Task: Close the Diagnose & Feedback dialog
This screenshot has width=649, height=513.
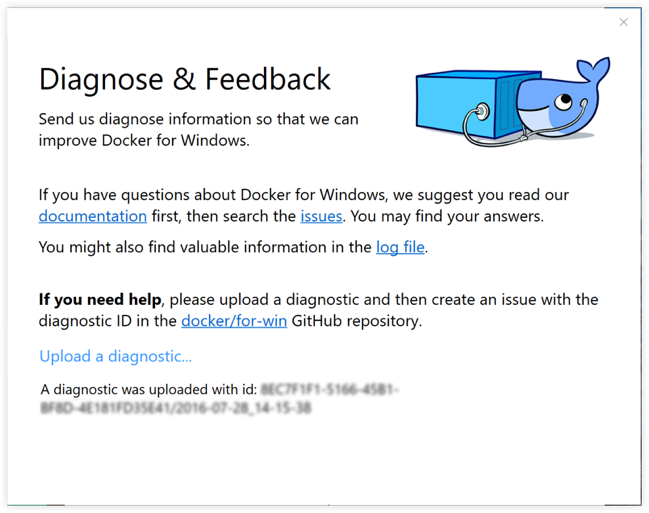Action: pos(624,22)
